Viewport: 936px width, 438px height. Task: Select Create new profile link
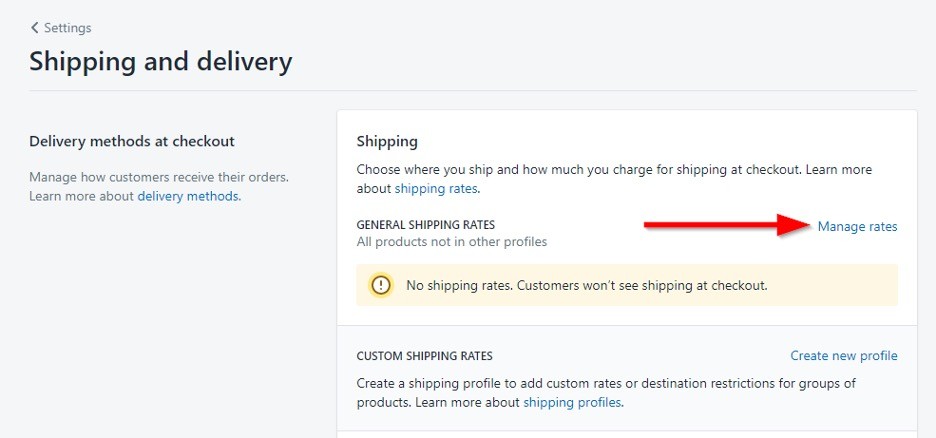844,356
